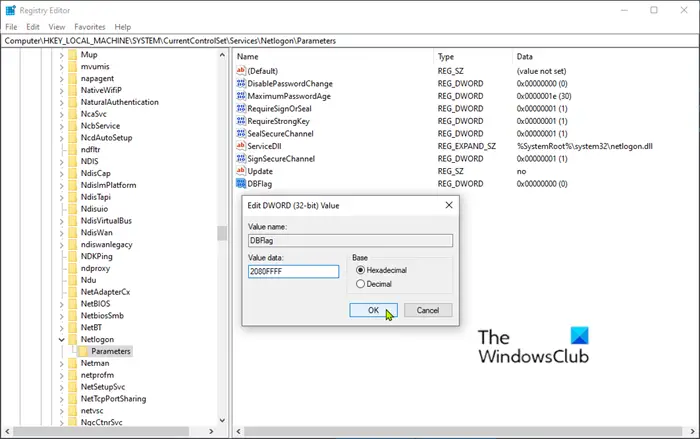
Task: Expand the NetbiosSmb tree node
Action: (62, 316)
